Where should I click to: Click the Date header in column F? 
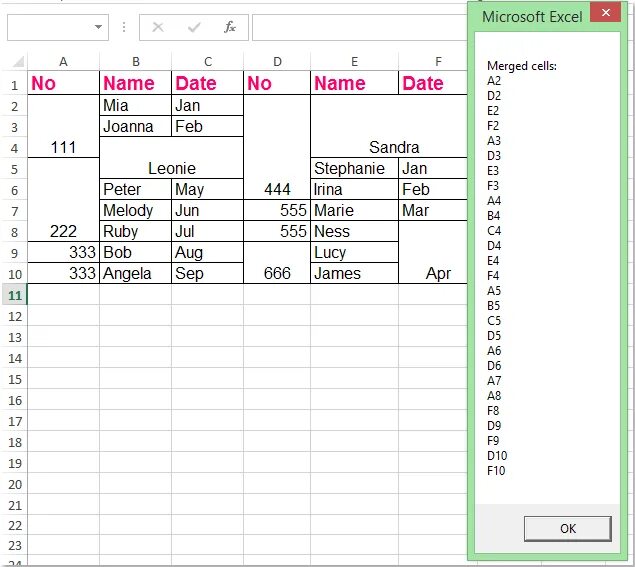point(433,83)
